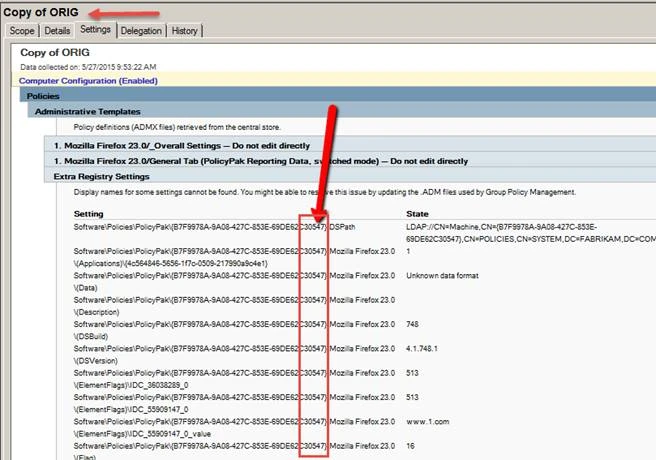Collapse the Extra Registry Settings section
This screenshot has width=656, height=460.
pos(100,176)
